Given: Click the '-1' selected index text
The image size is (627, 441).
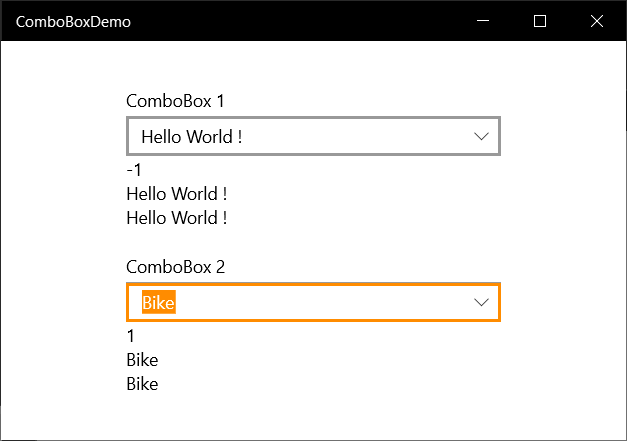Looking at the screenshot, I should click(x=134, y=170).
